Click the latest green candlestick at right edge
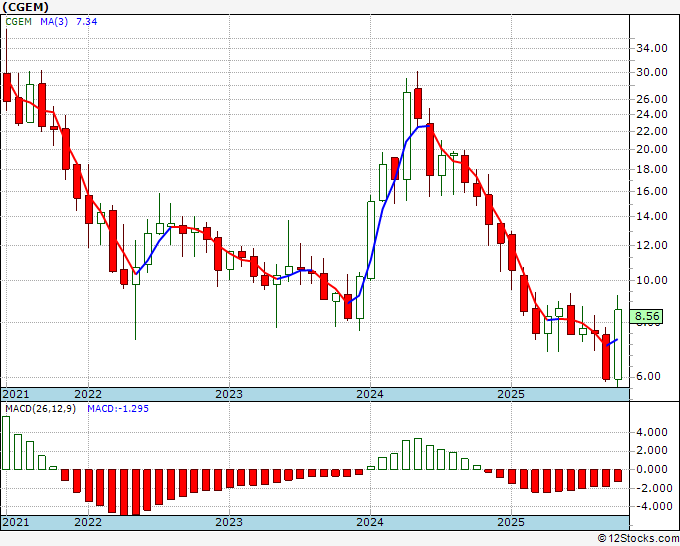Viewport: 680px width, 546px height. pos(618,344)
